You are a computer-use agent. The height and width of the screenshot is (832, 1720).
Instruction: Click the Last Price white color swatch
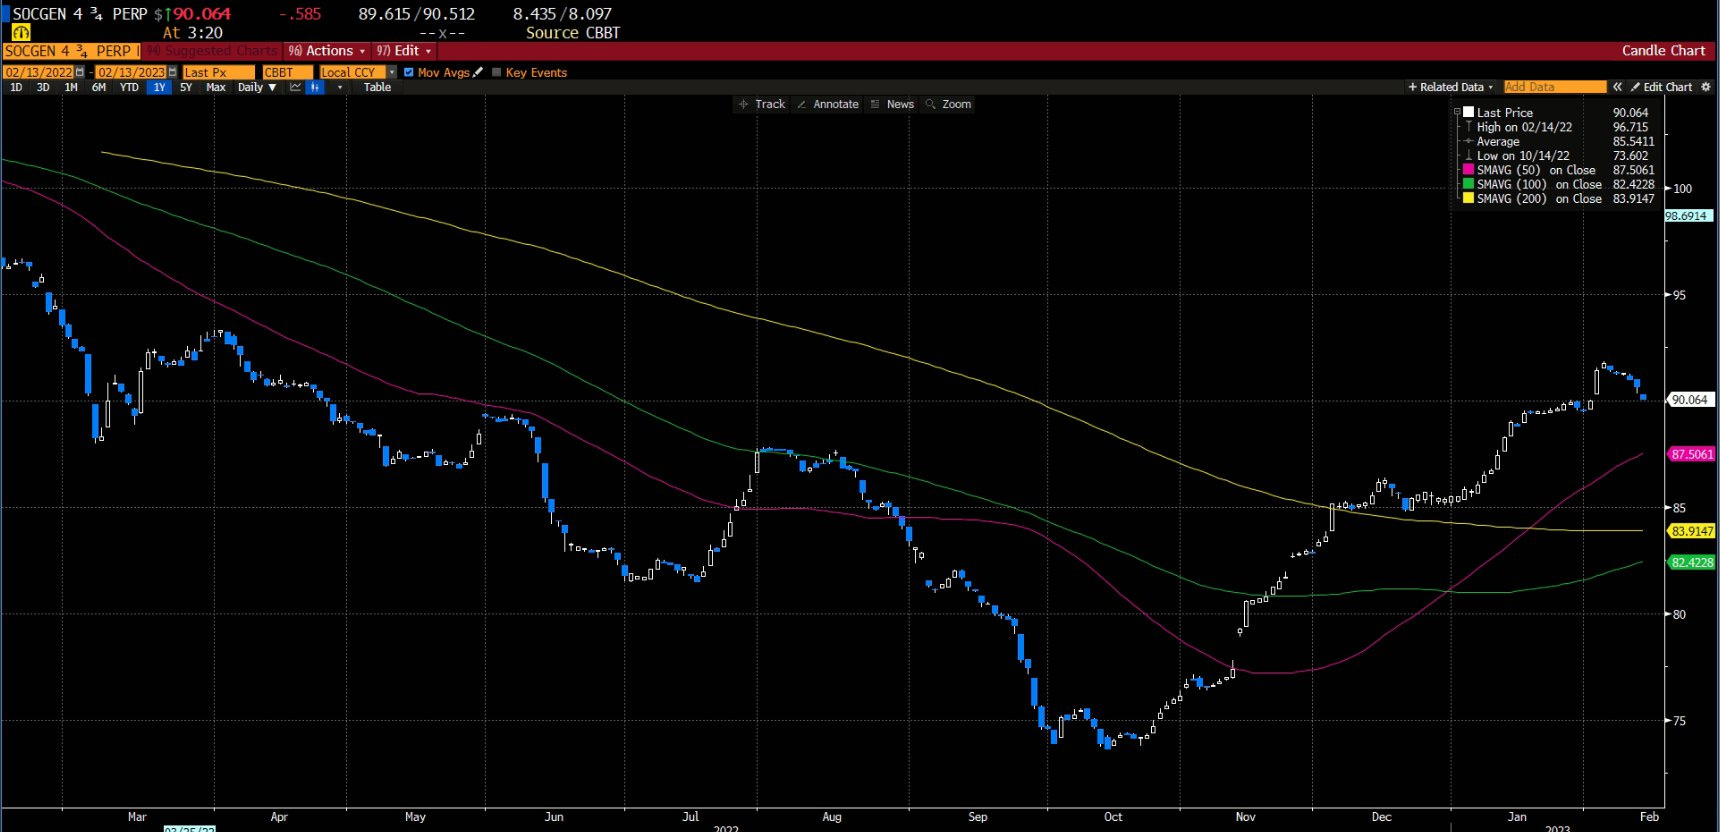[1468, 112]
